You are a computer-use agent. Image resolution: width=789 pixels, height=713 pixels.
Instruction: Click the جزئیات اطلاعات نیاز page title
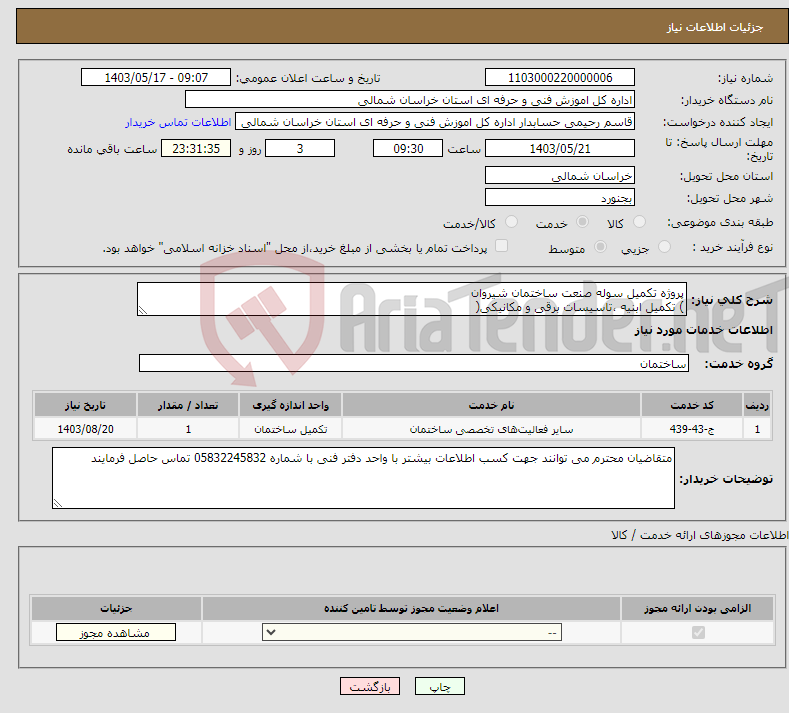(715, 27)
